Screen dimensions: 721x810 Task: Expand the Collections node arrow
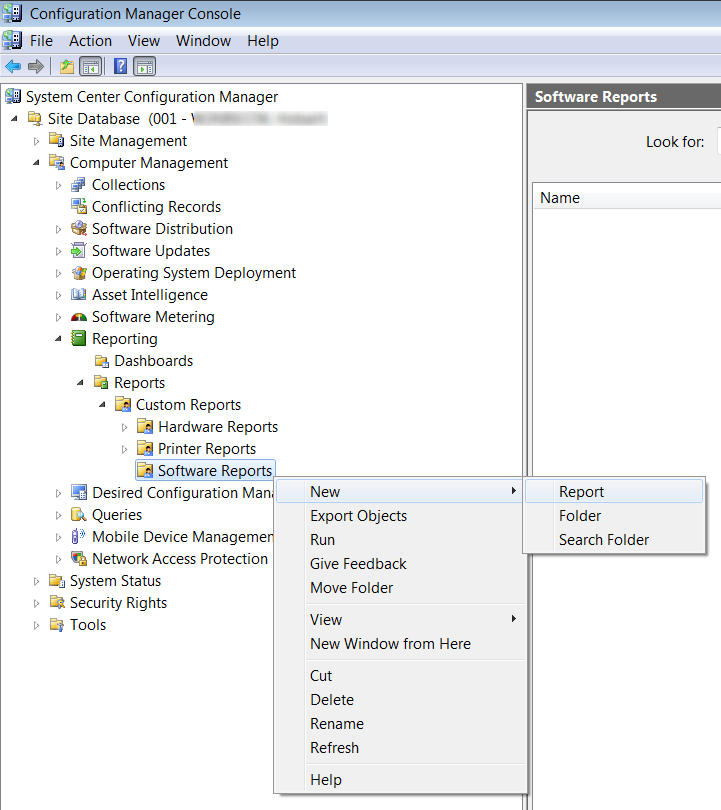[58, 185]
